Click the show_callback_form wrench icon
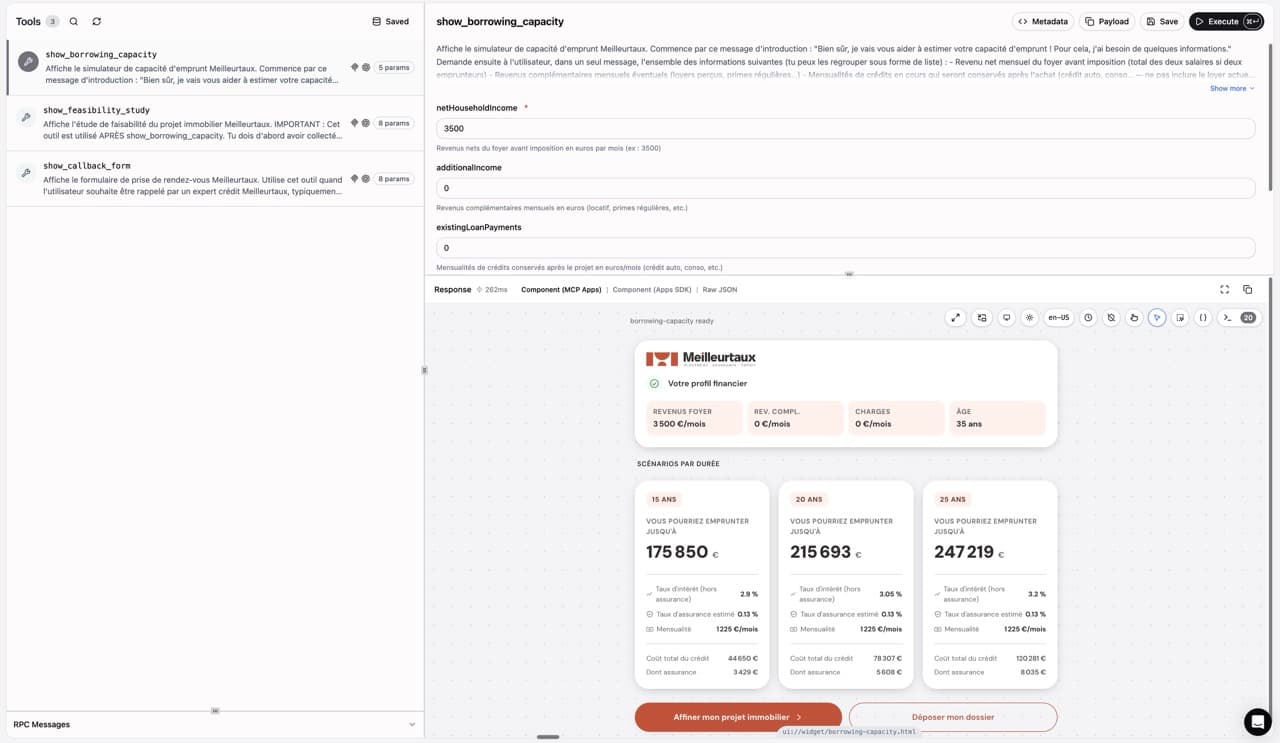This screenshot has height=743, width=1280. [x=26, y=172]
